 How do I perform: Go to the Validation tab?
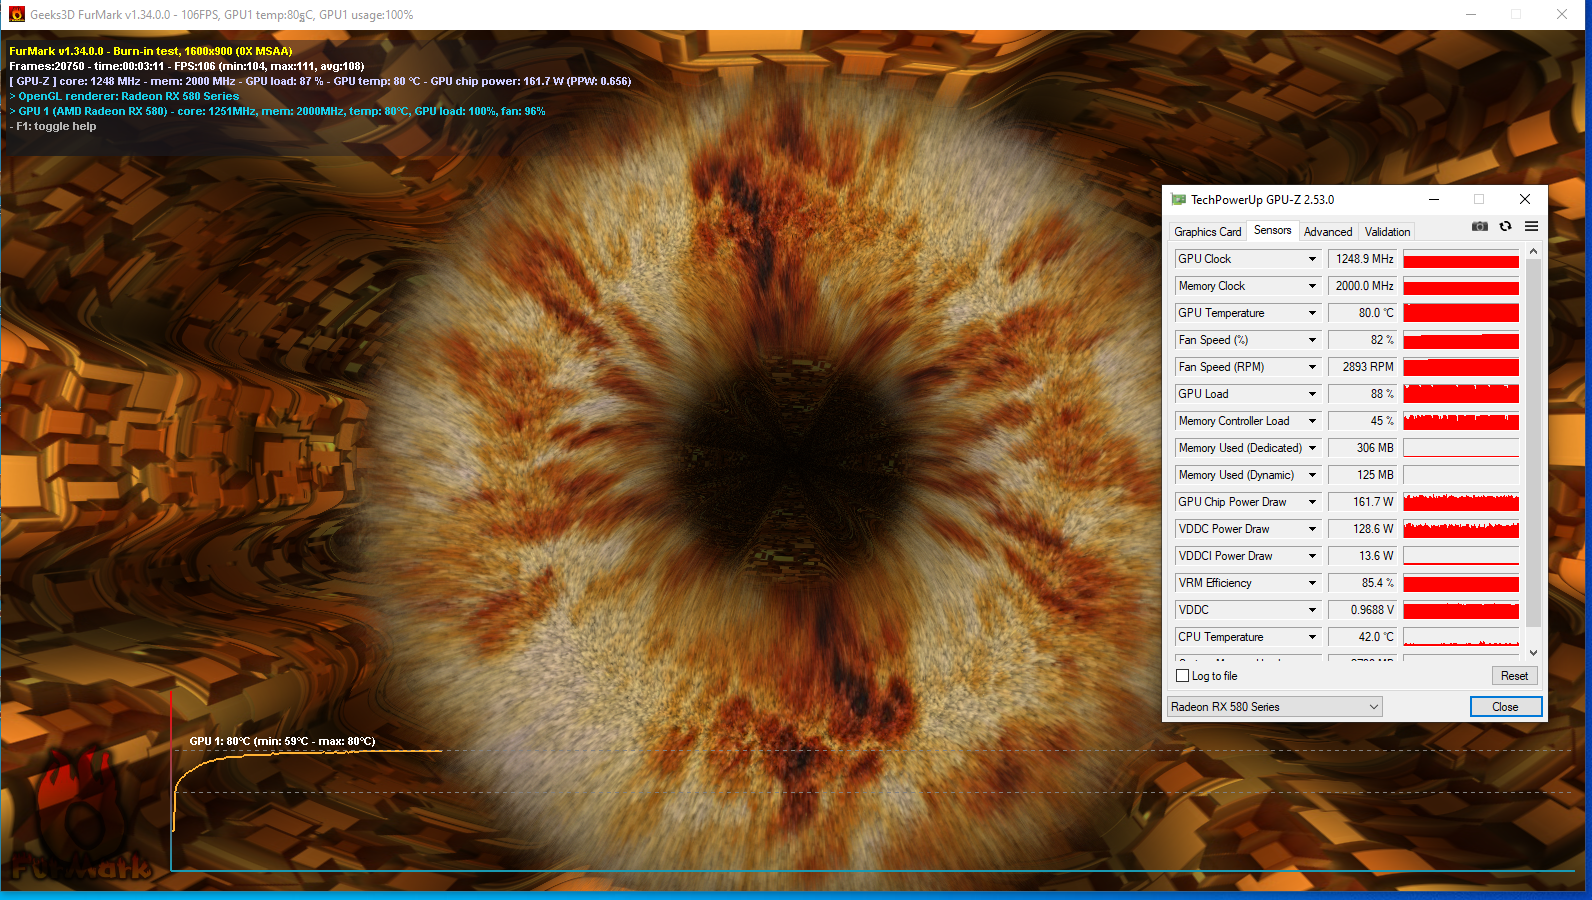click(x=1387, y=232)
